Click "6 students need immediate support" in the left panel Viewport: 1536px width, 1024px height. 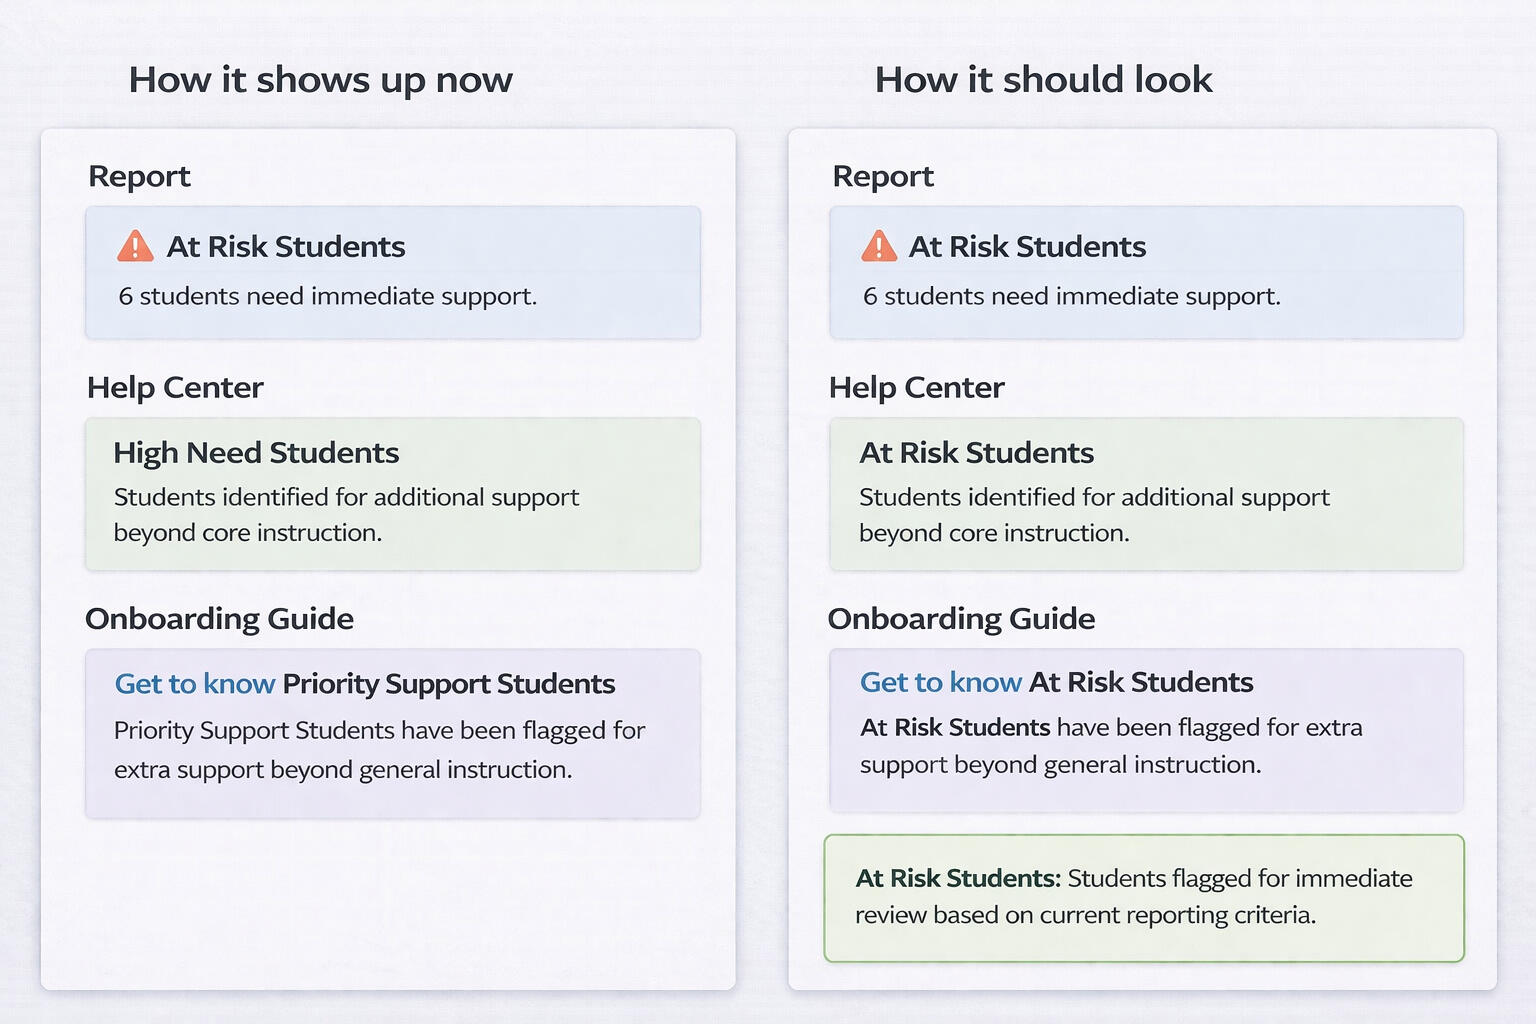(x=327, y=297)
